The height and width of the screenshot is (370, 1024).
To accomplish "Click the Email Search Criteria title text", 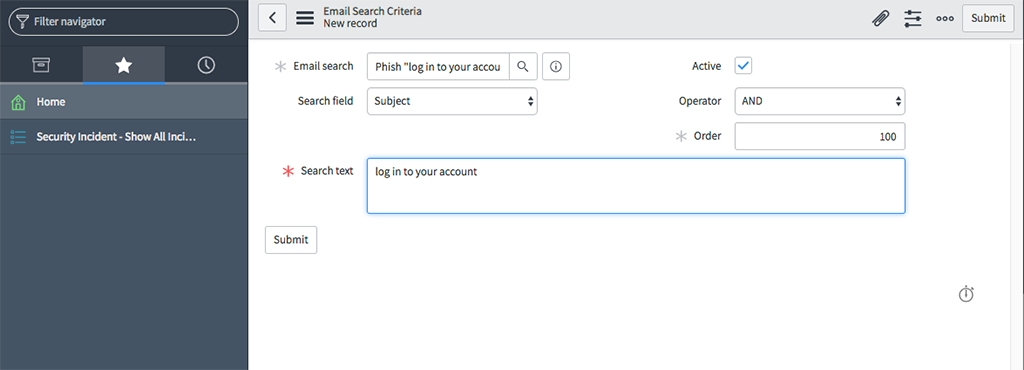I will 372,11.
